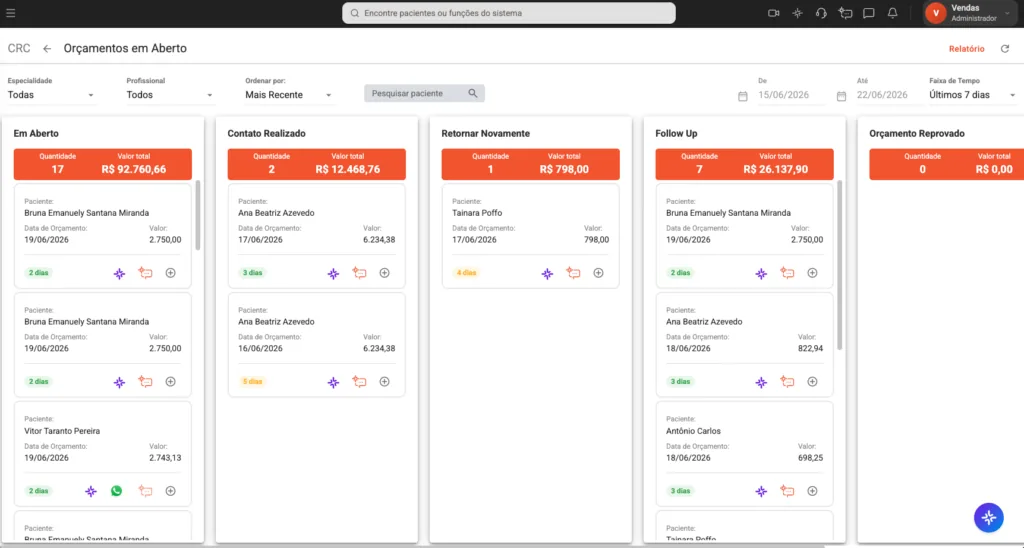The image size is (1024, 548).
Task: Click the orange chat icon on Ana Beatriz 16/06/2026 card
Action: click(359, 381)
